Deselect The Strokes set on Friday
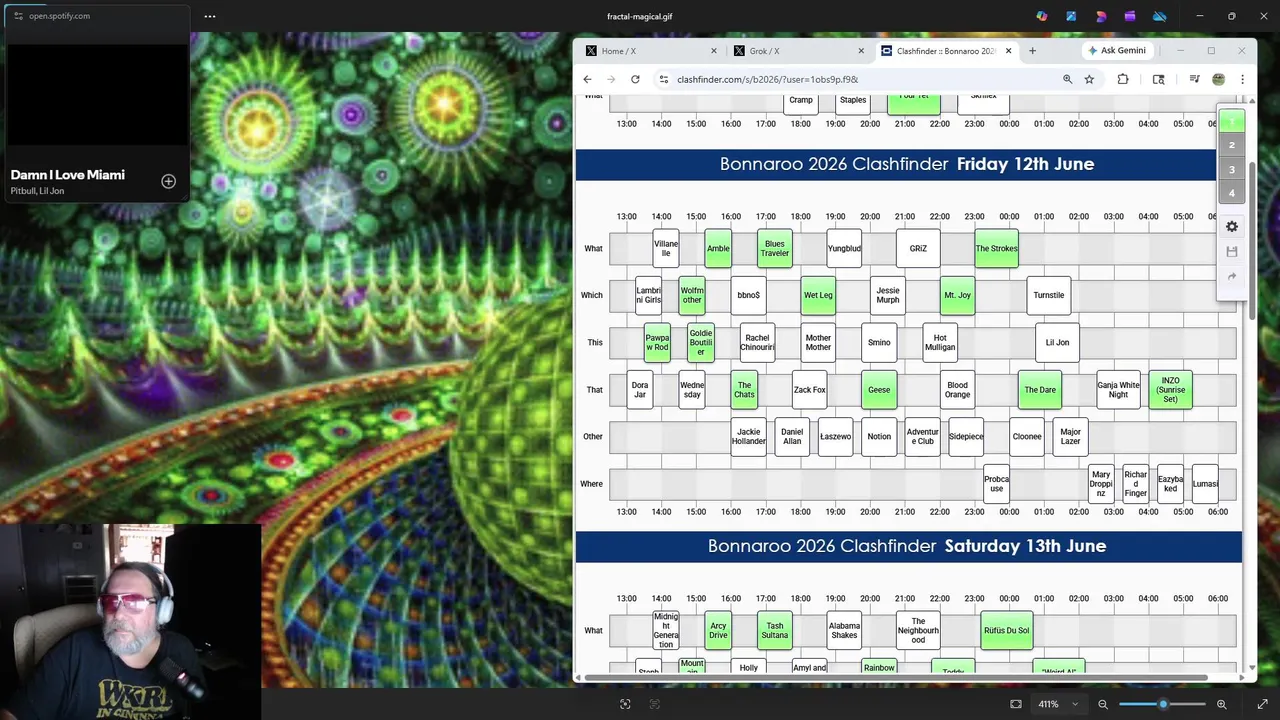The image size is (1280, 720). tap(996, 248)
